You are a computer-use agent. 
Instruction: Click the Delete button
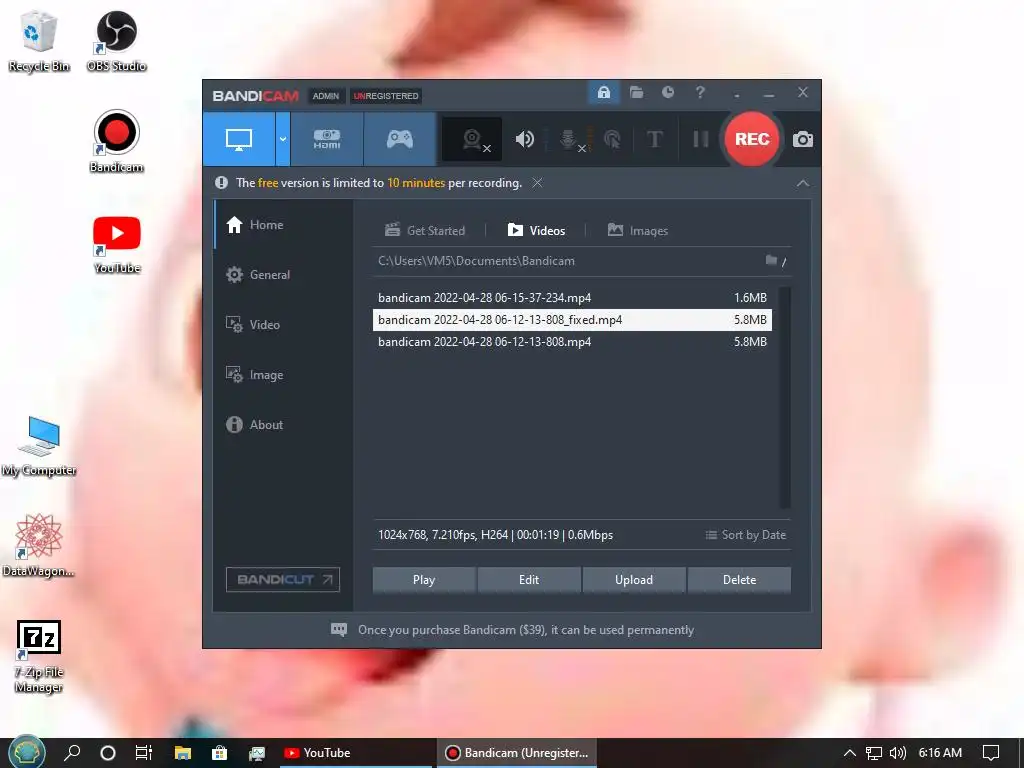pos(739,580)
